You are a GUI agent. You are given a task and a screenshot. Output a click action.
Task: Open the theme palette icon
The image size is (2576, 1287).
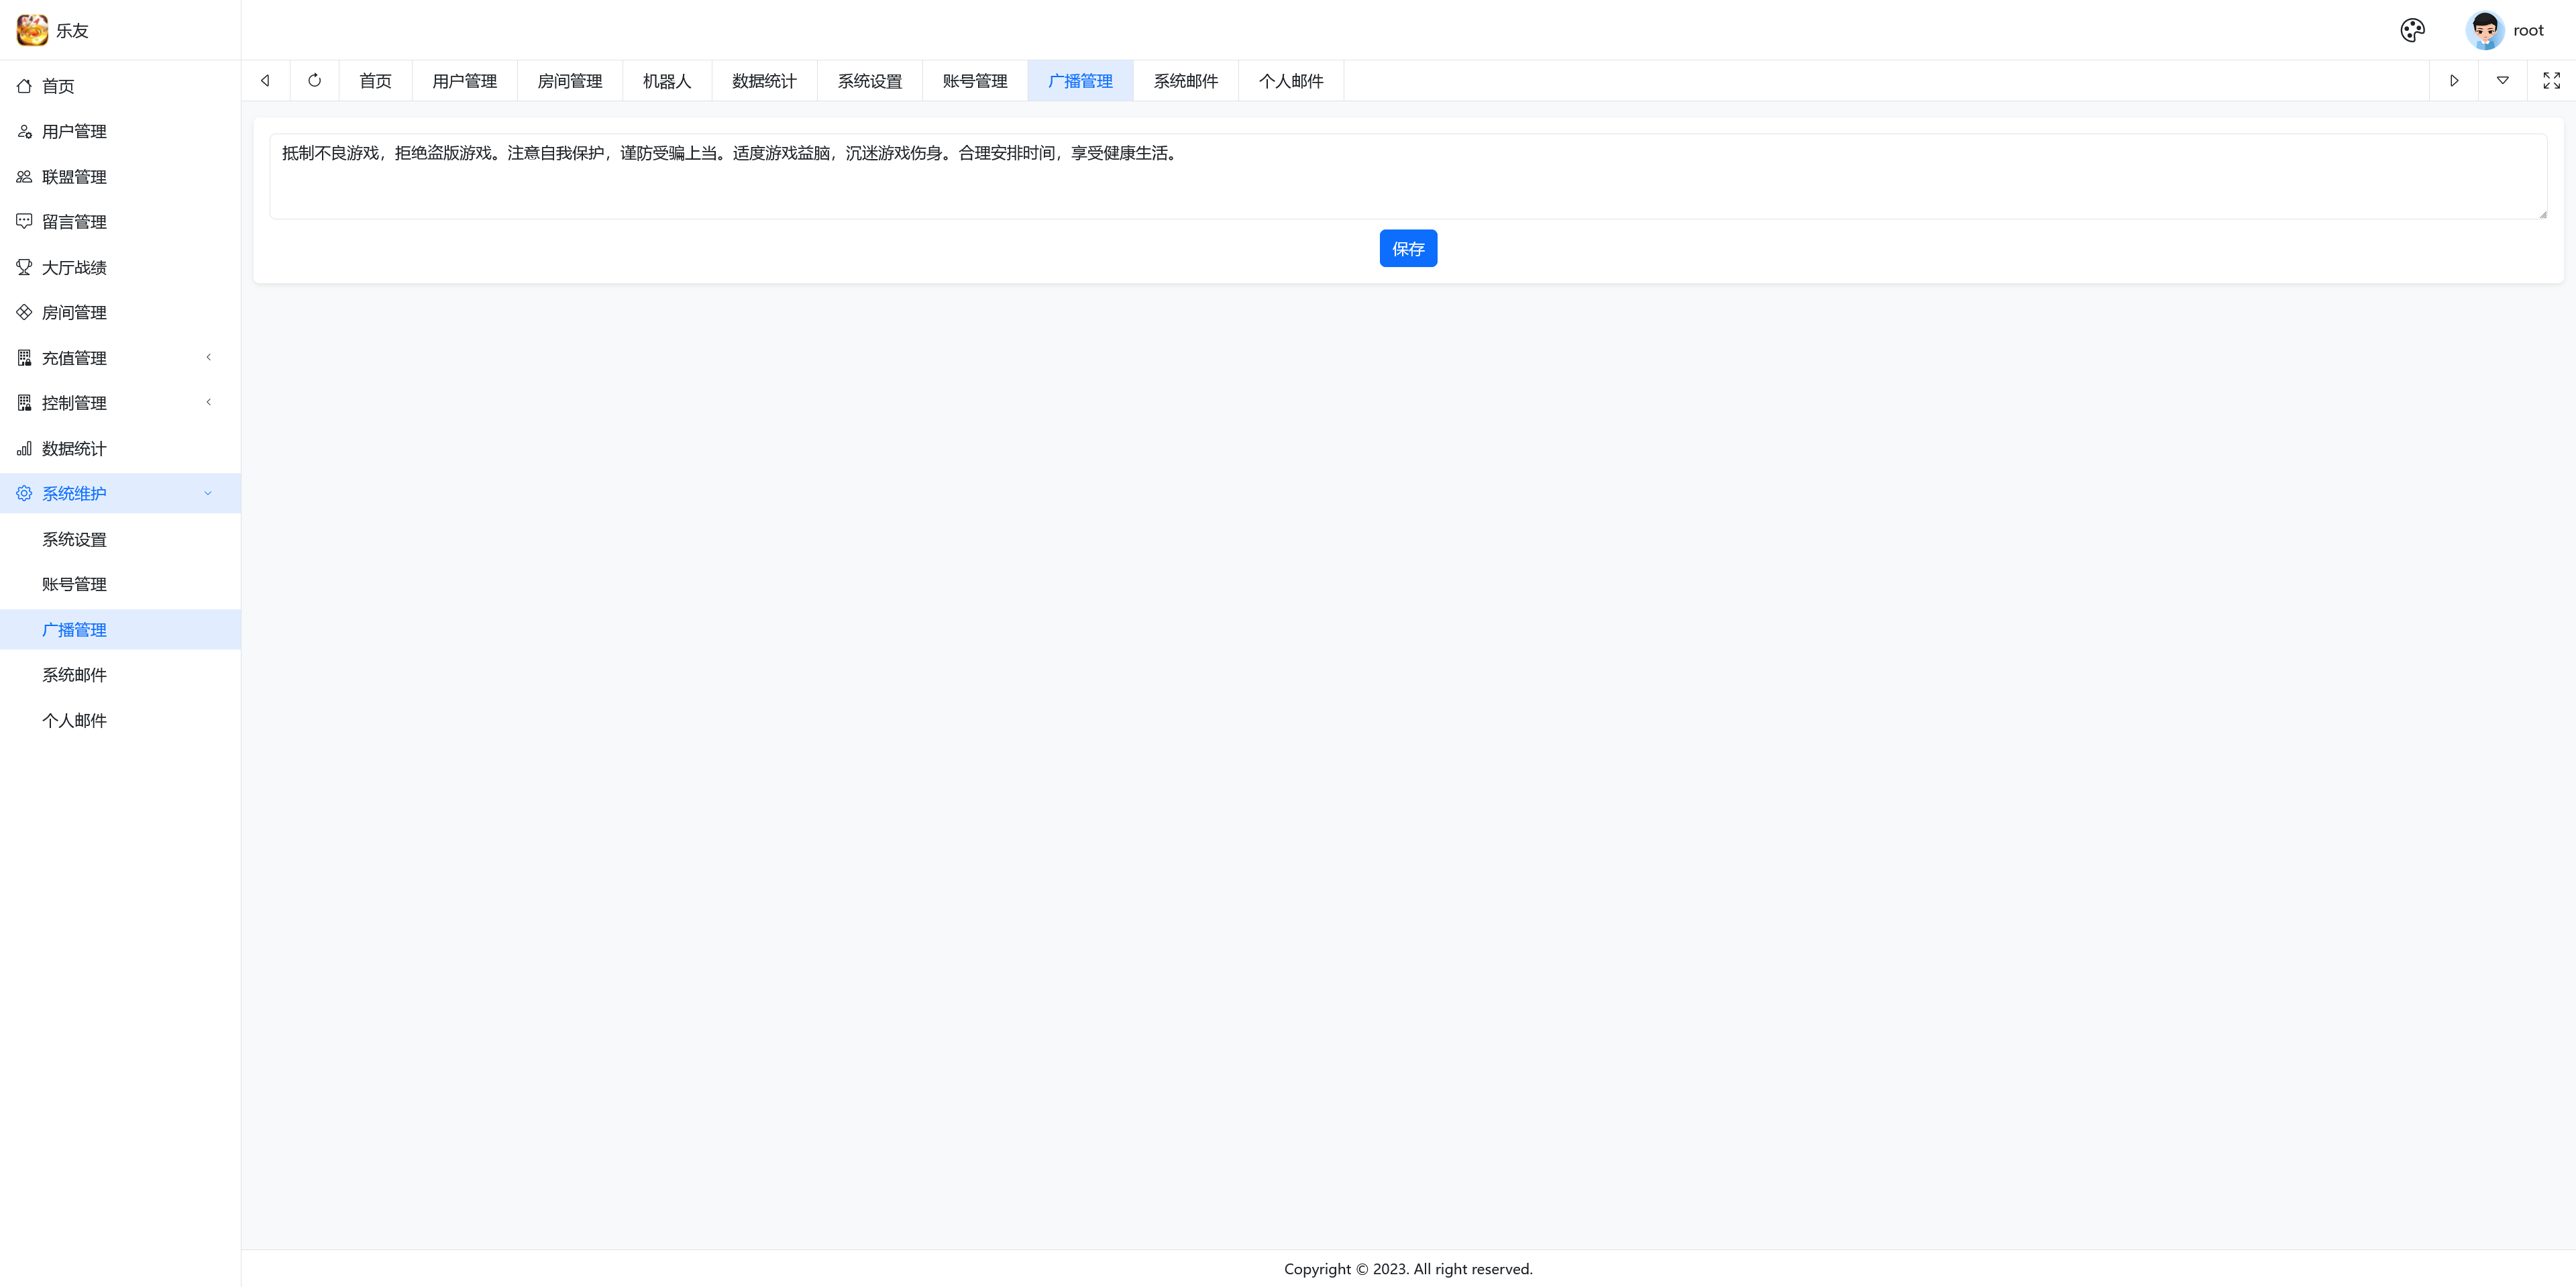coord(2412,30)
